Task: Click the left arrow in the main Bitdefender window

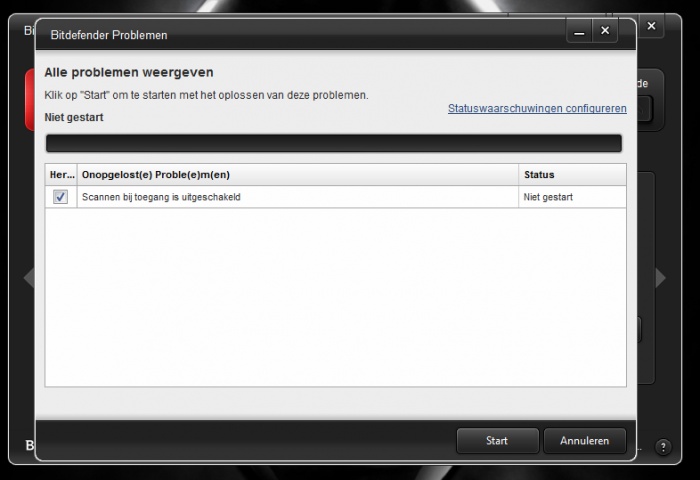Action: coord(29,278)
